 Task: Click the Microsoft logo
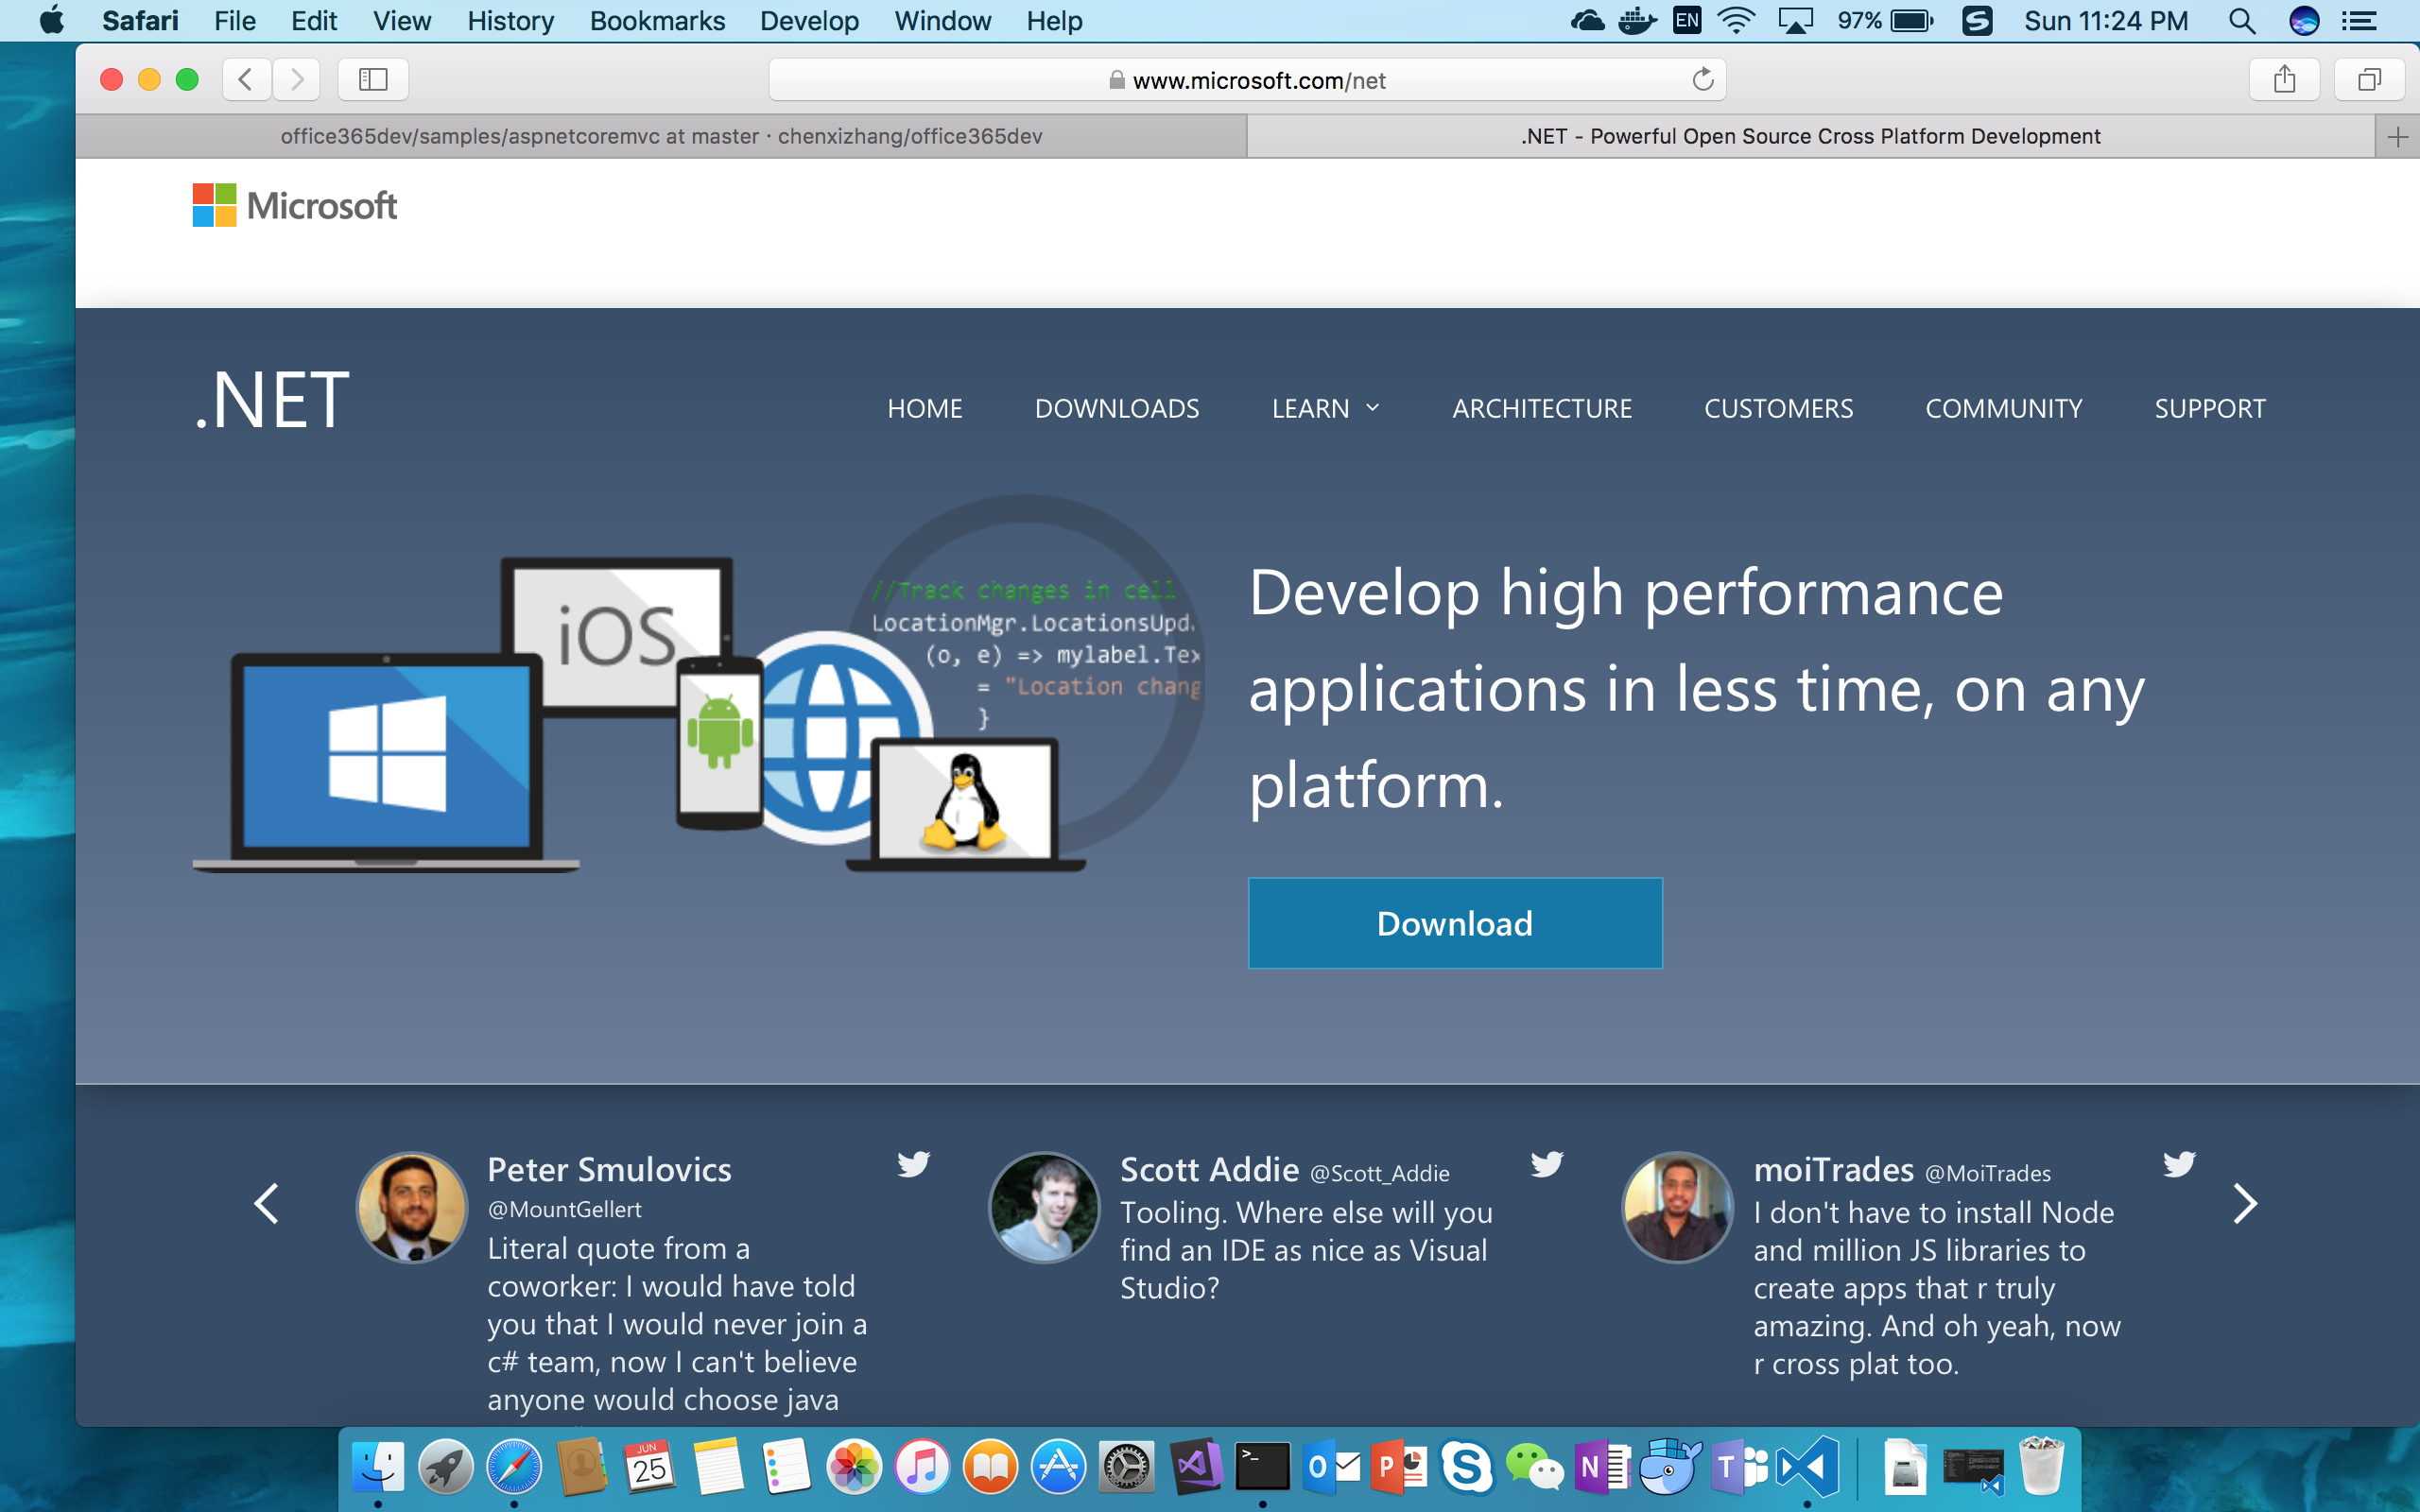[x=294, y=205]
